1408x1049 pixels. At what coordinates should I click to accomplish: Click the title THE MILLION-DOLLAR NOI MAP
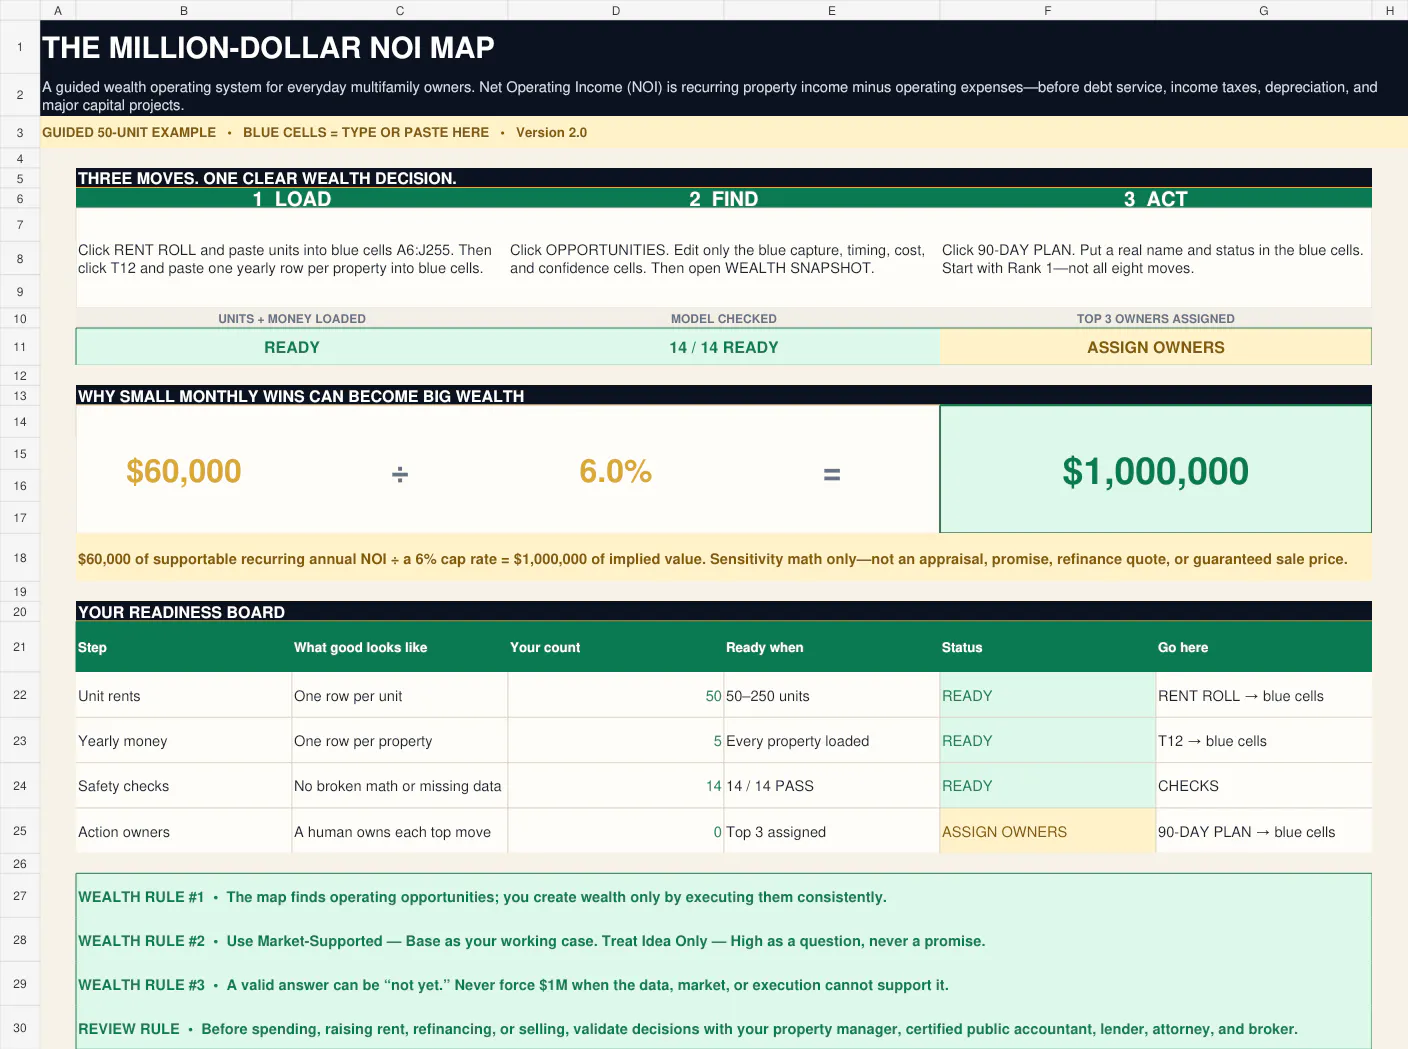click(268, 47)
